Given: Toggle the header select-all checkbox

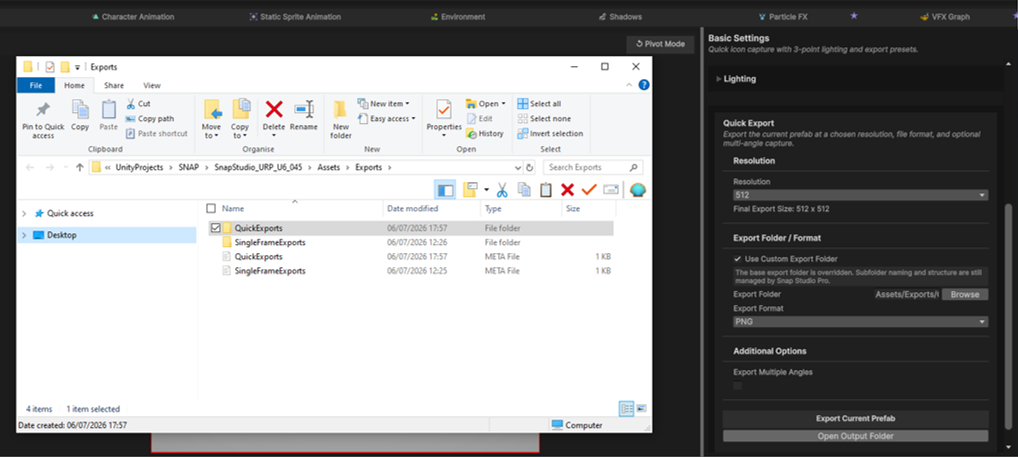Looking at the screenshot, I should click(210, 208).
